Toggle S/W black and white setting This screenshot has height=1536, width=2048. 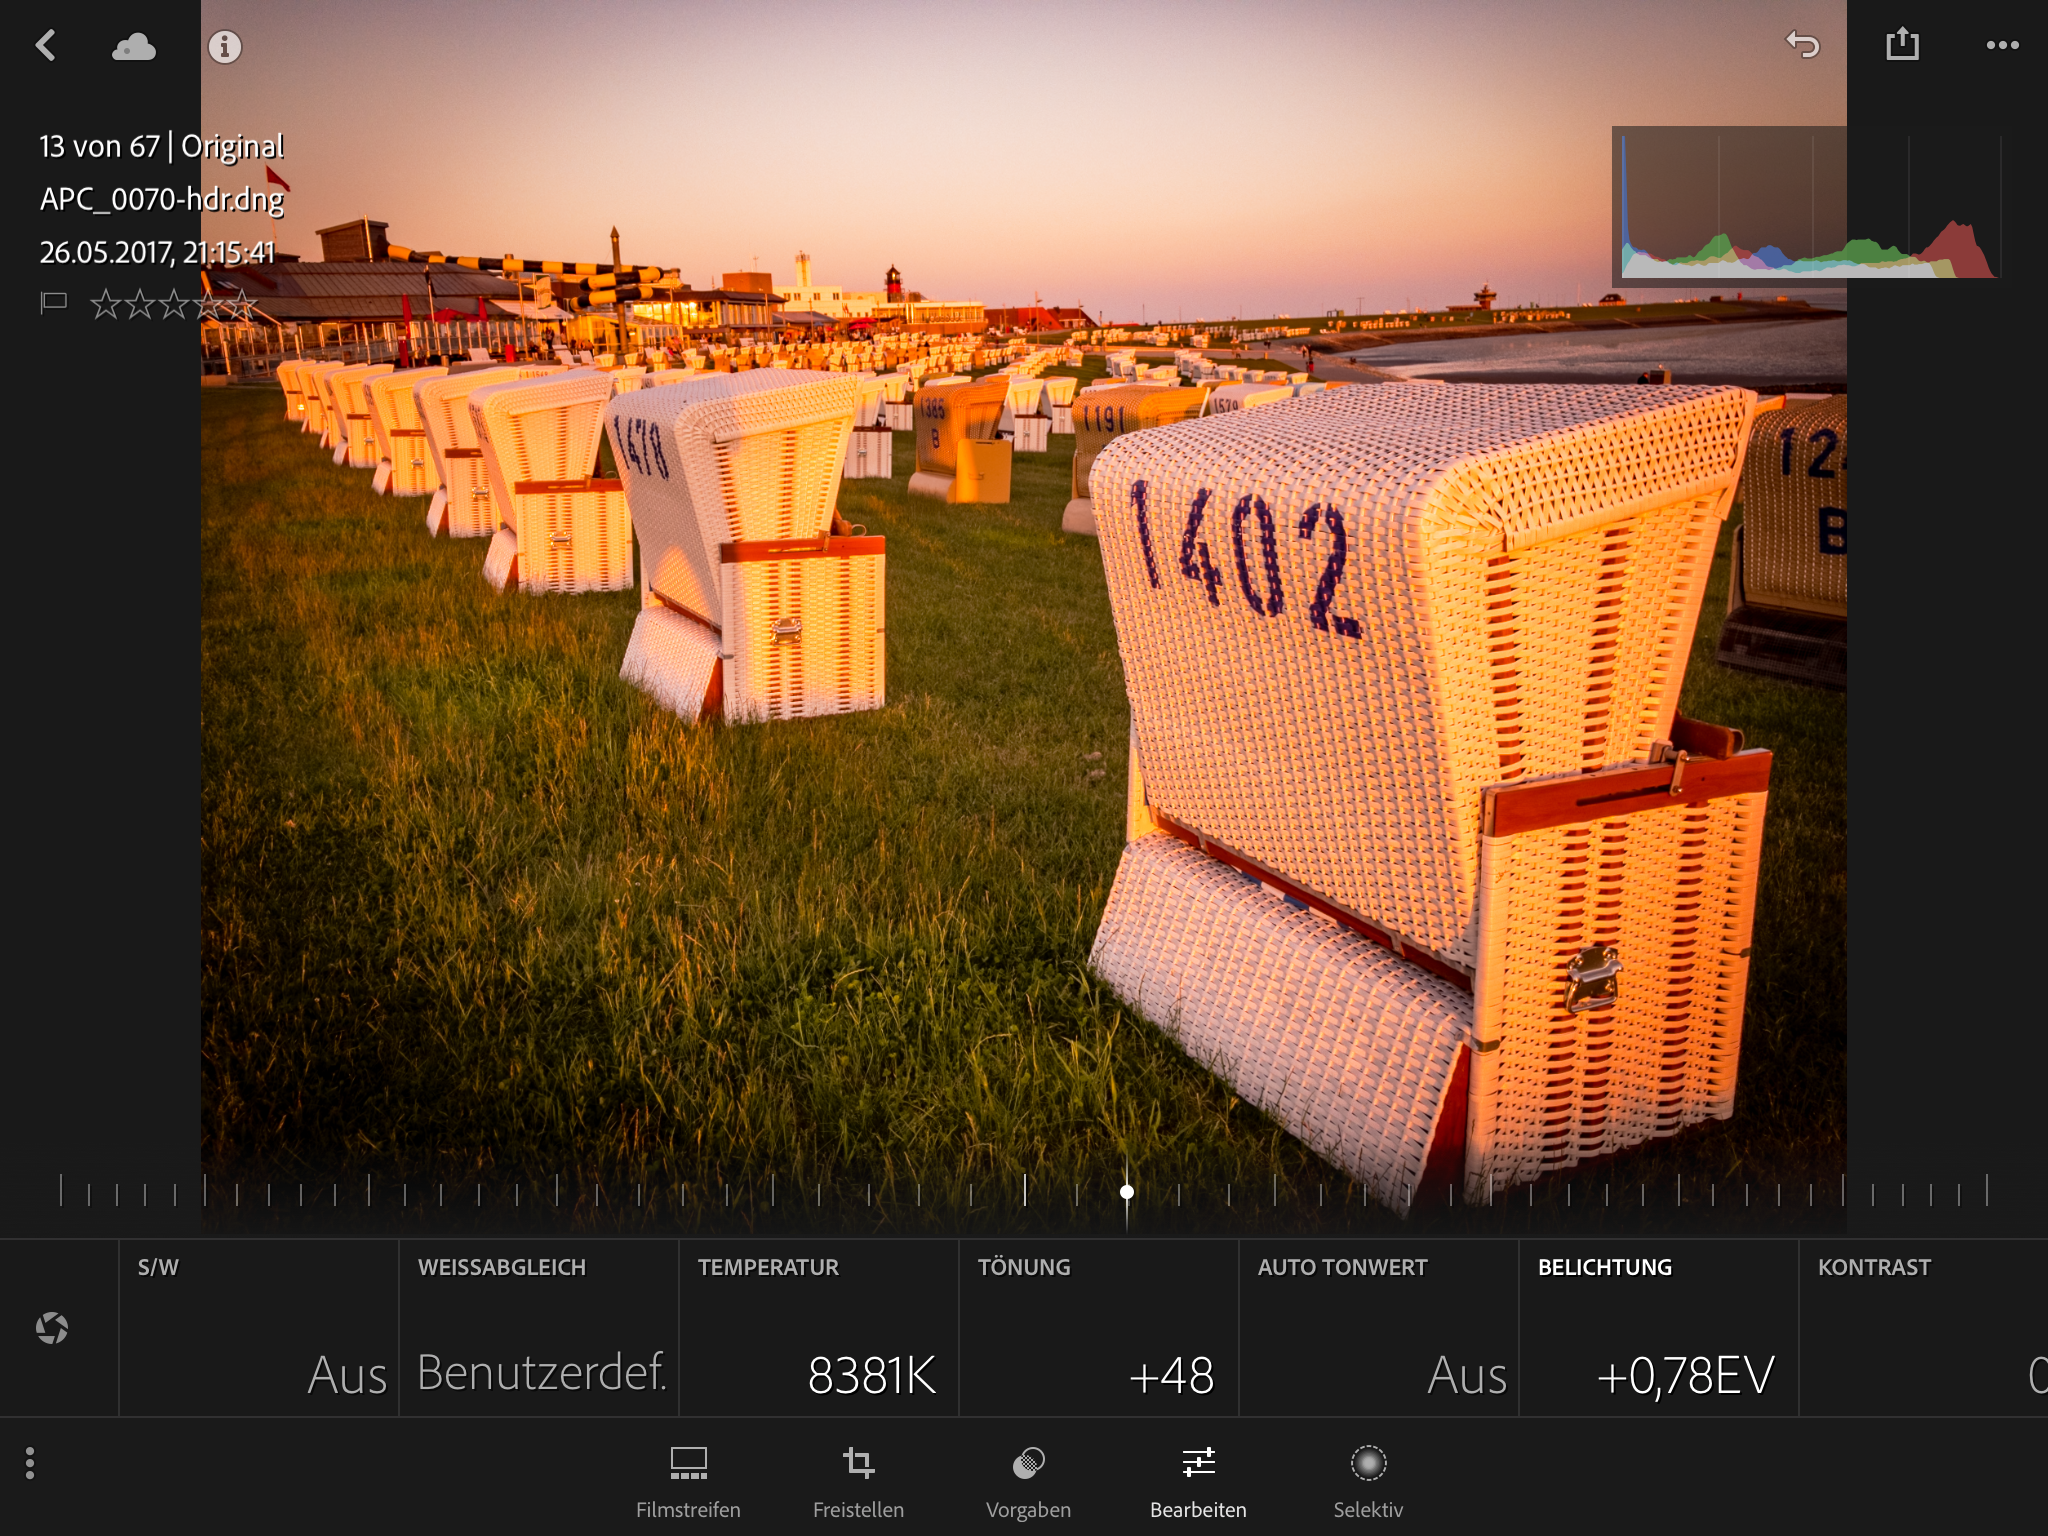pos(259,1328)
